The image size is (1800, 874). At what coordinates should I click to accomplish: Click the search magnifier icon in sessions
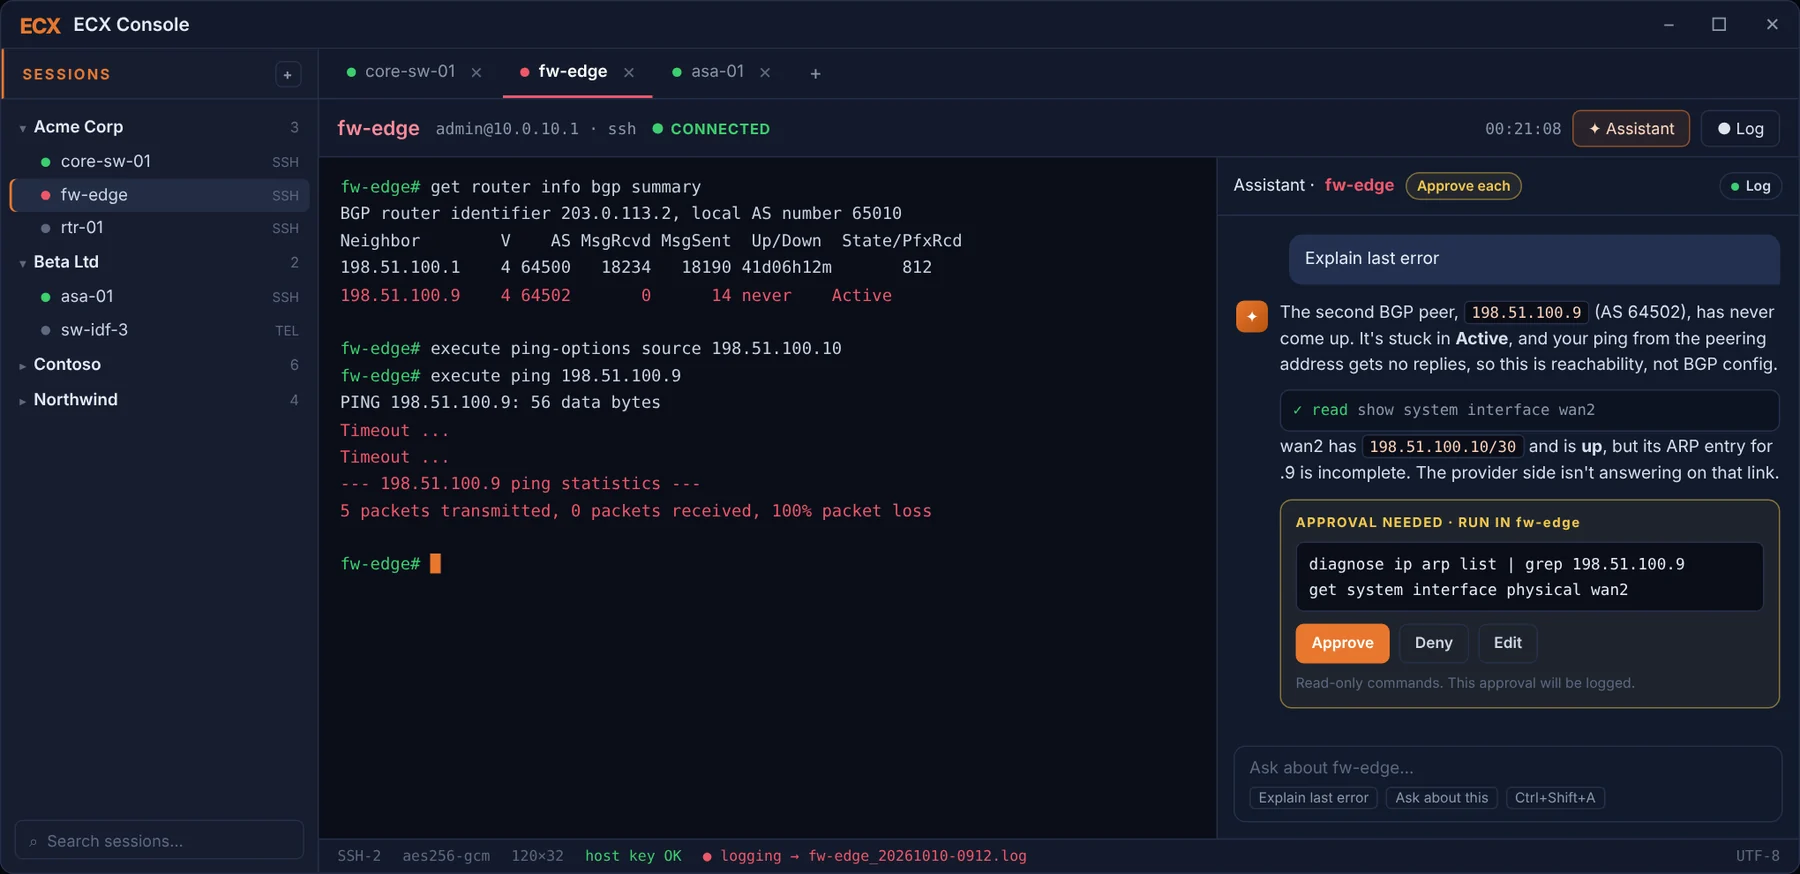tap(33, 842)
